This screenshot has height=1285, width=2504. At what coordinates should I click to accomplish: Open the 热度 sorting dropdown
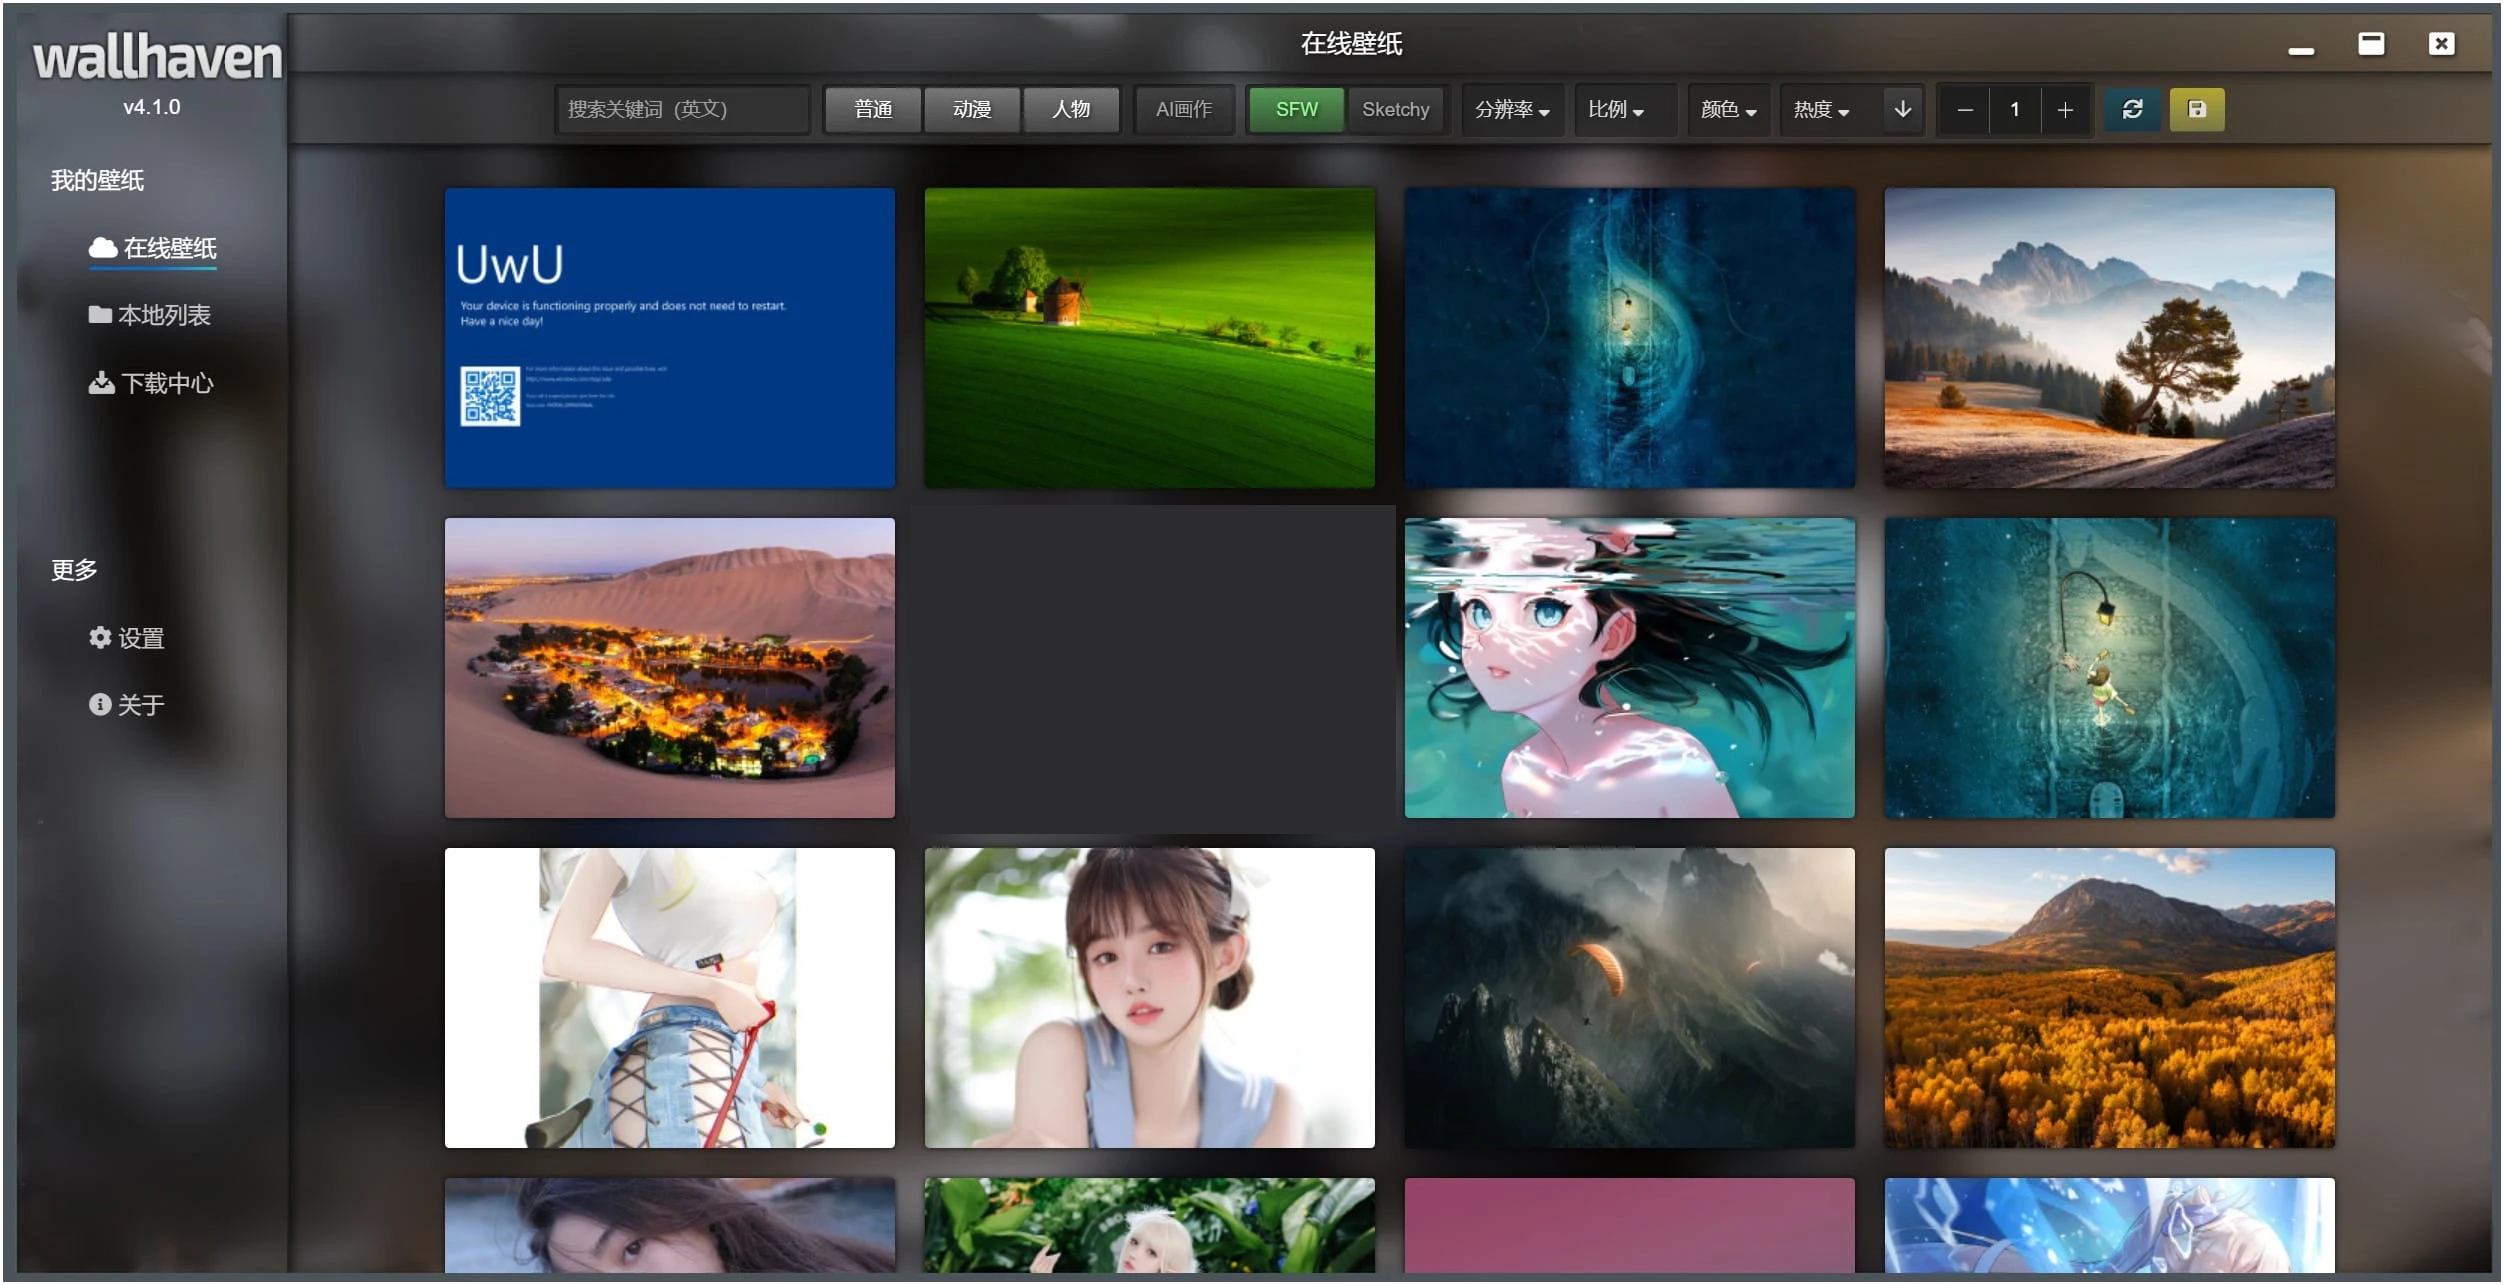pos(1821,109)
